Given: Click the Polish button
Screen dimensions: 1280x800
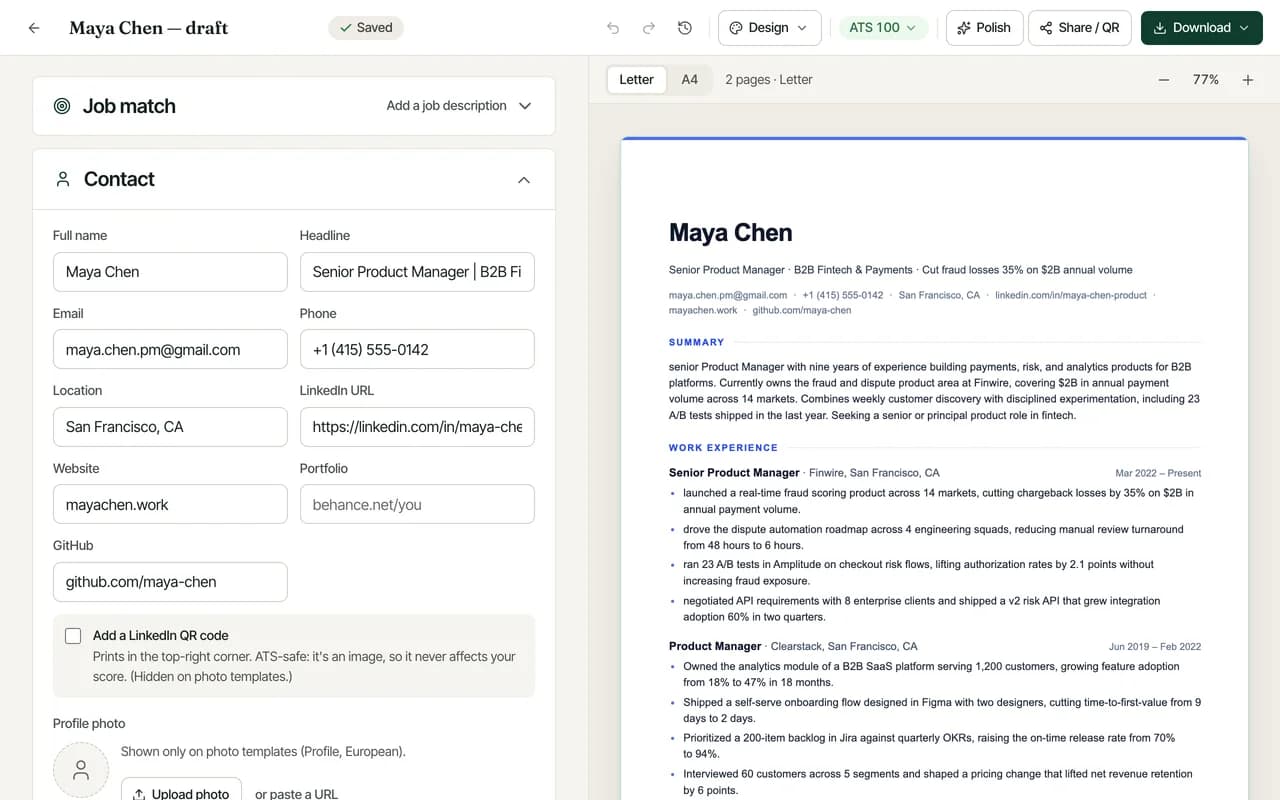Looking at the screenshot, I should (984, 28).
